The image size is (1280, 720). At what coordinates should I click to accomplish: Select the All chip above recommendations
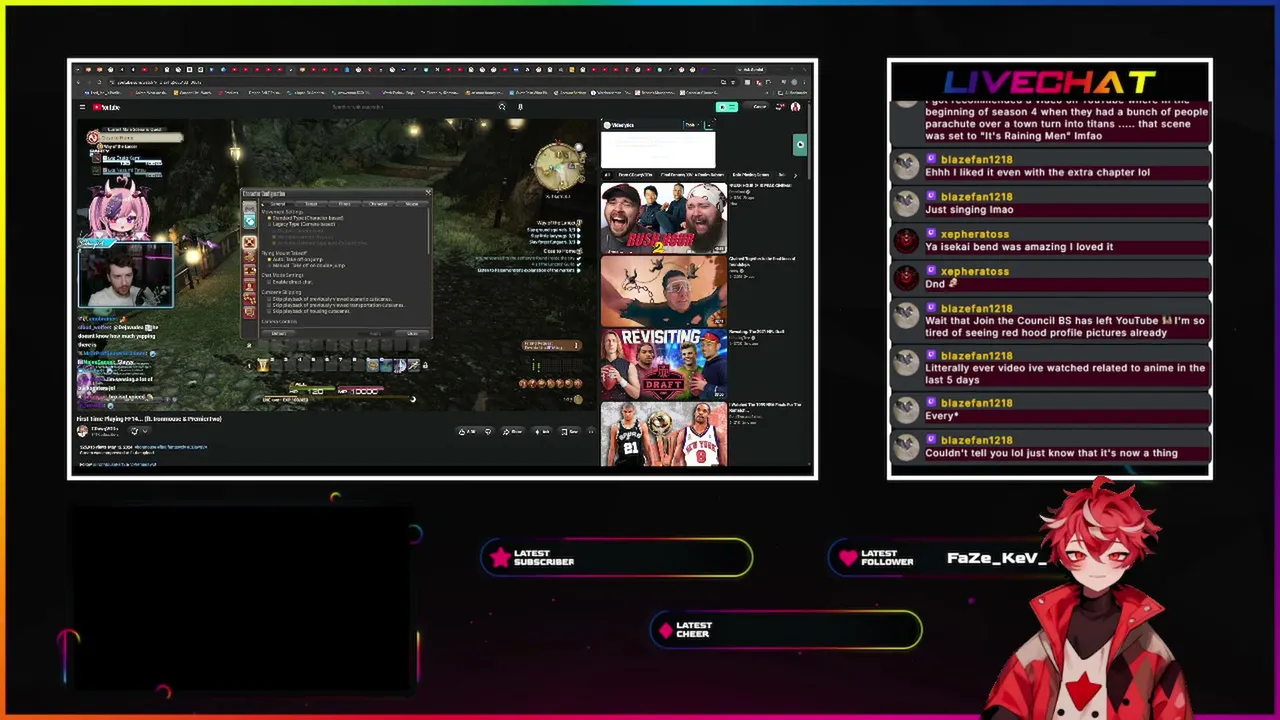607,176
